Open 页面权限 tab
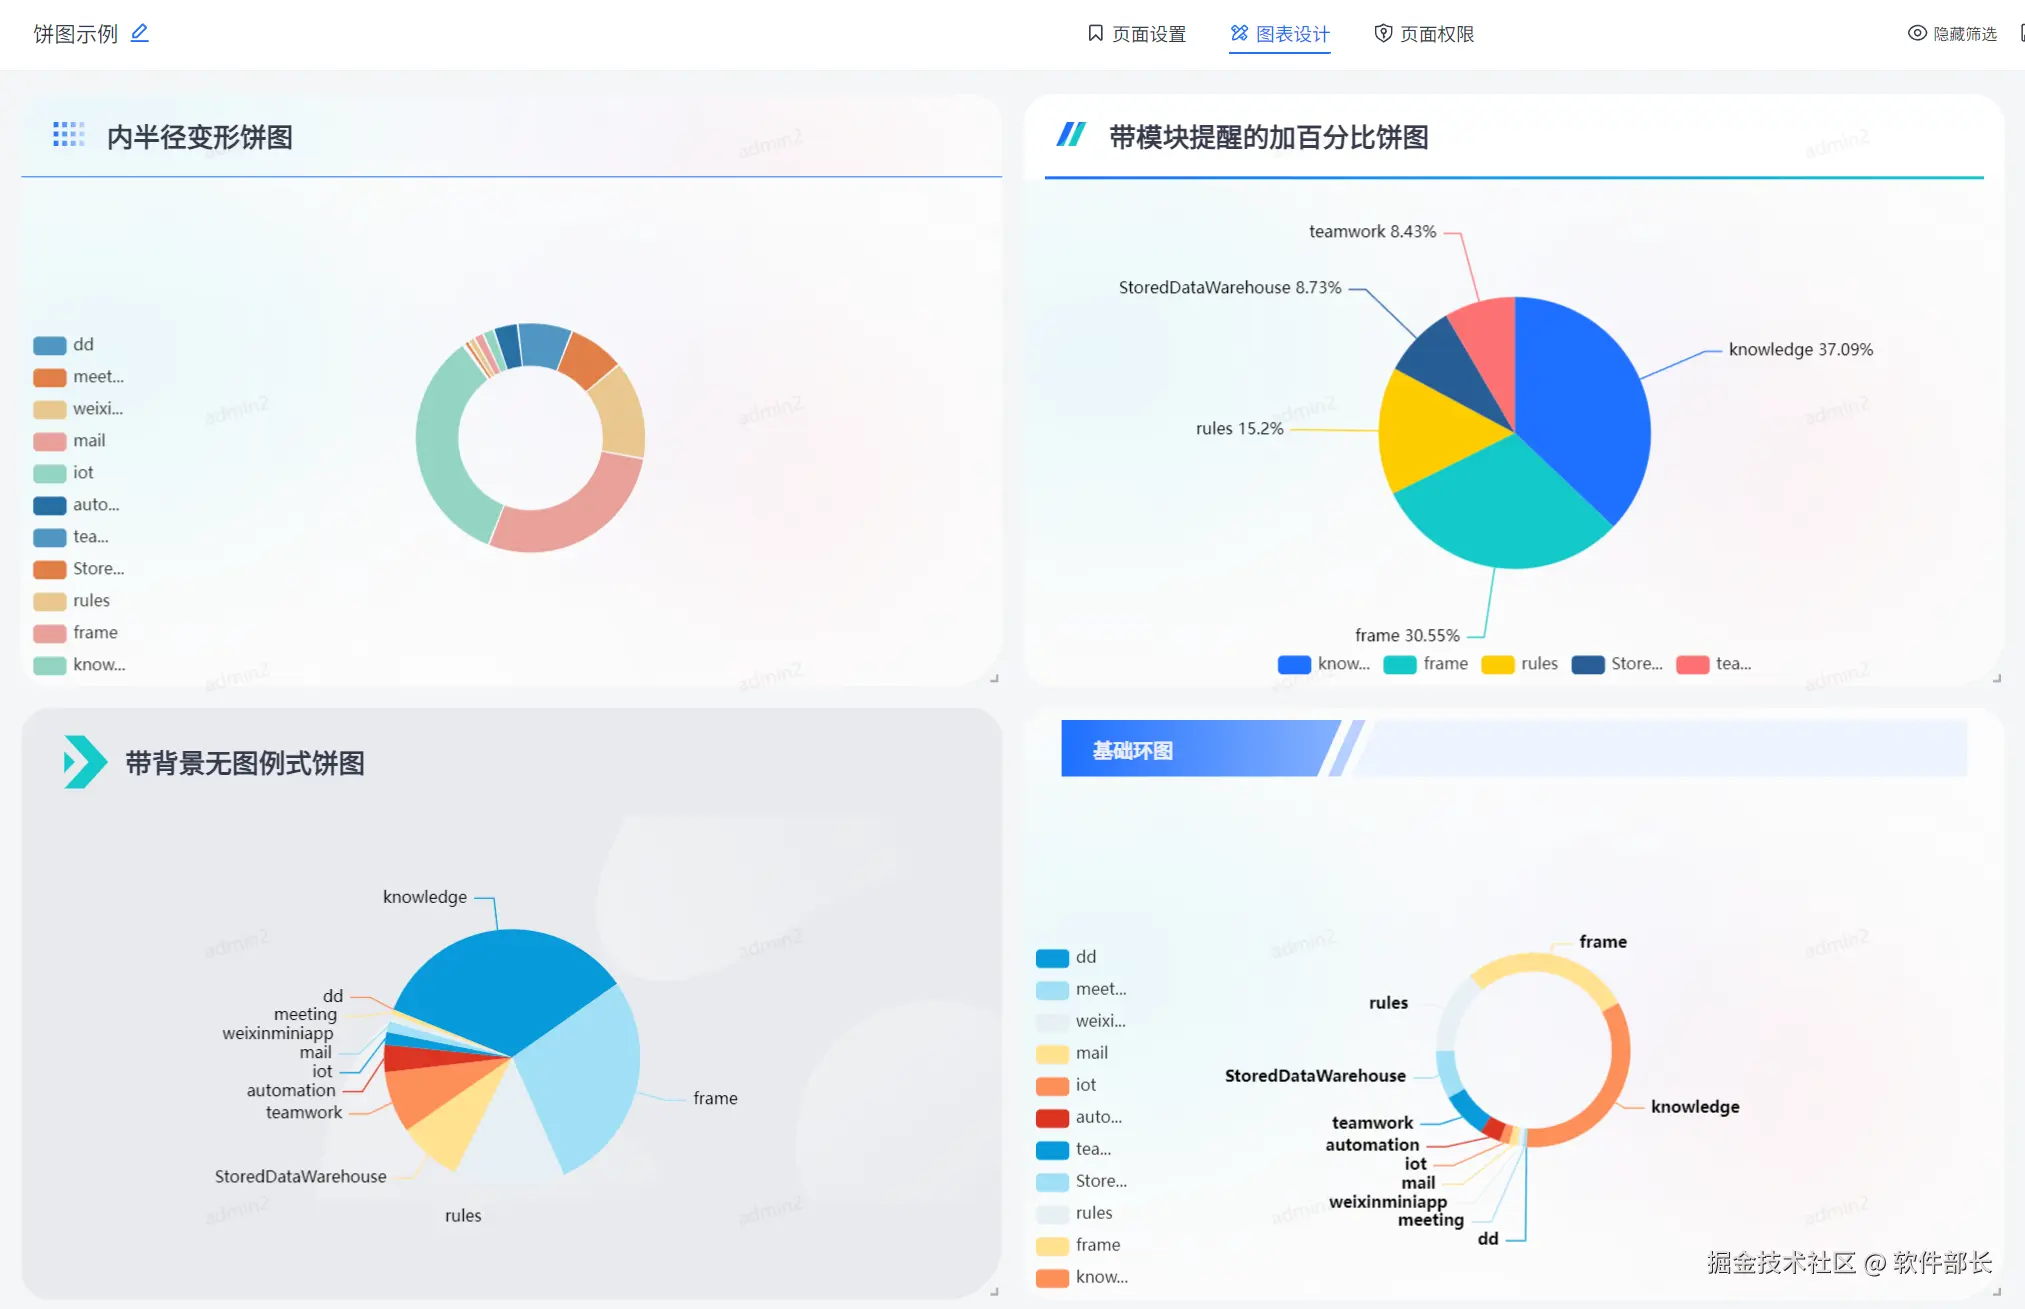 (x=1436, y=34)
